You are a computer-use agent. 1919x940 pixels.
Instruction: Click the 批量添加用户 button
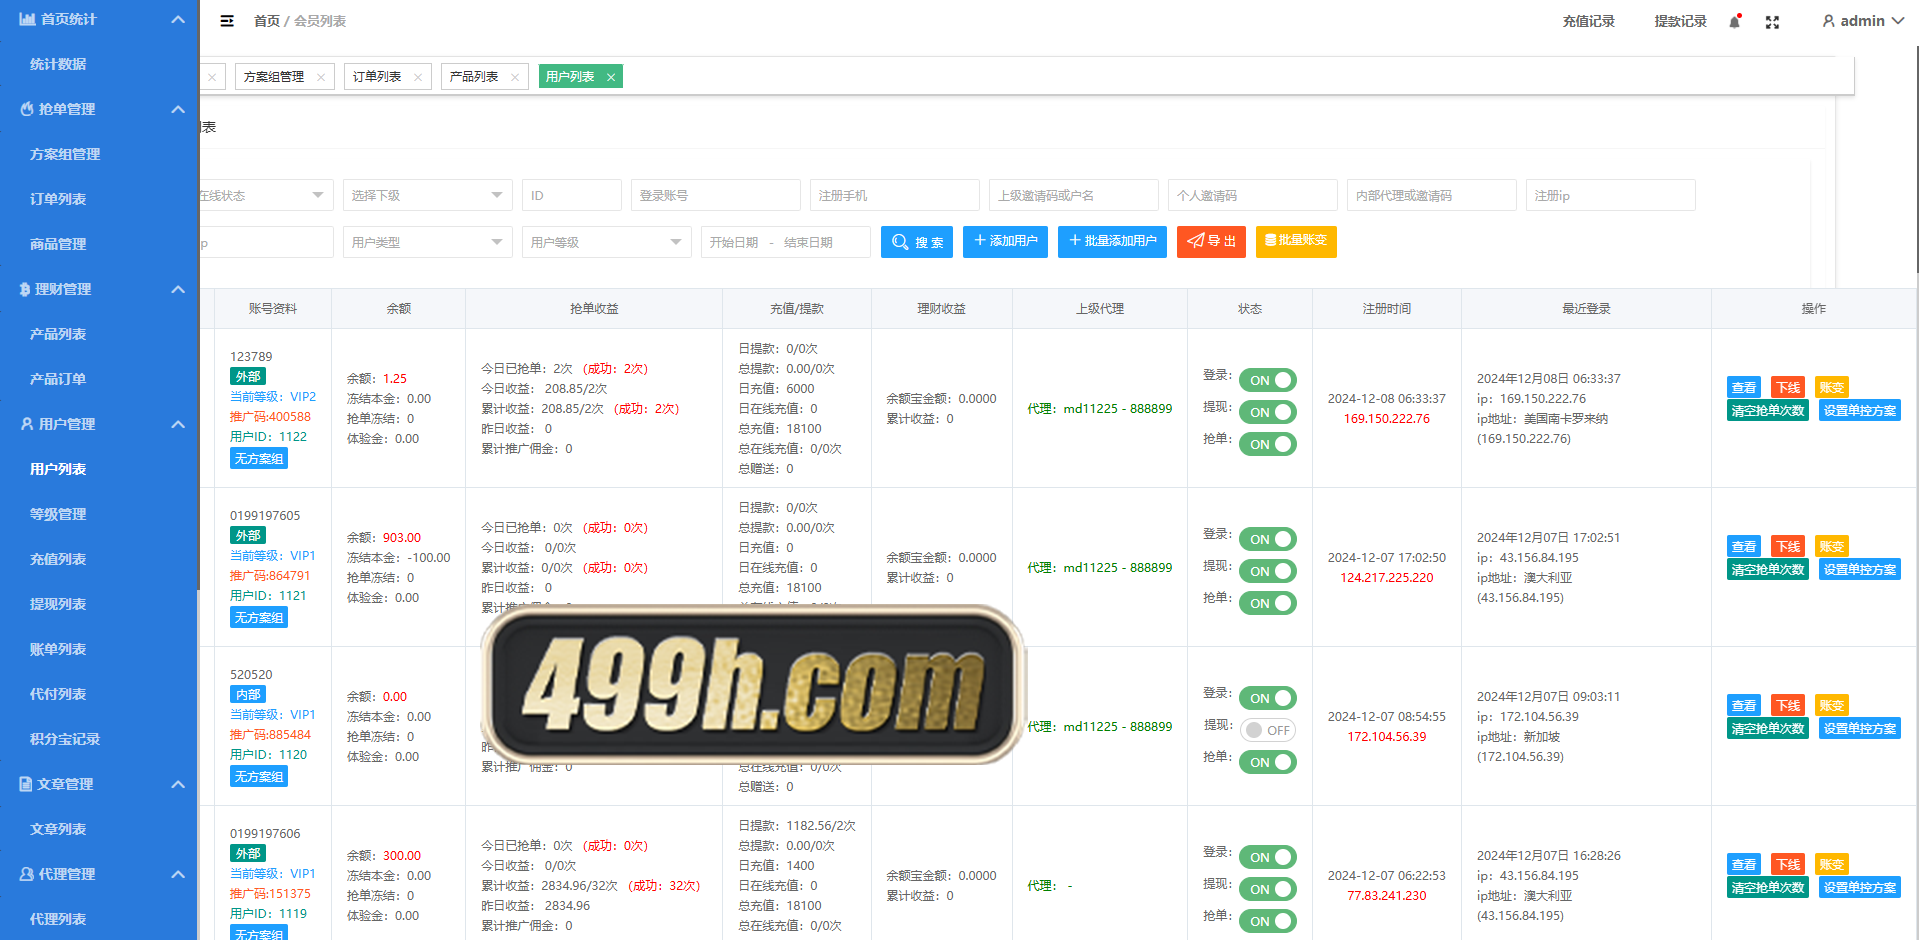[x=1112, y=241]
